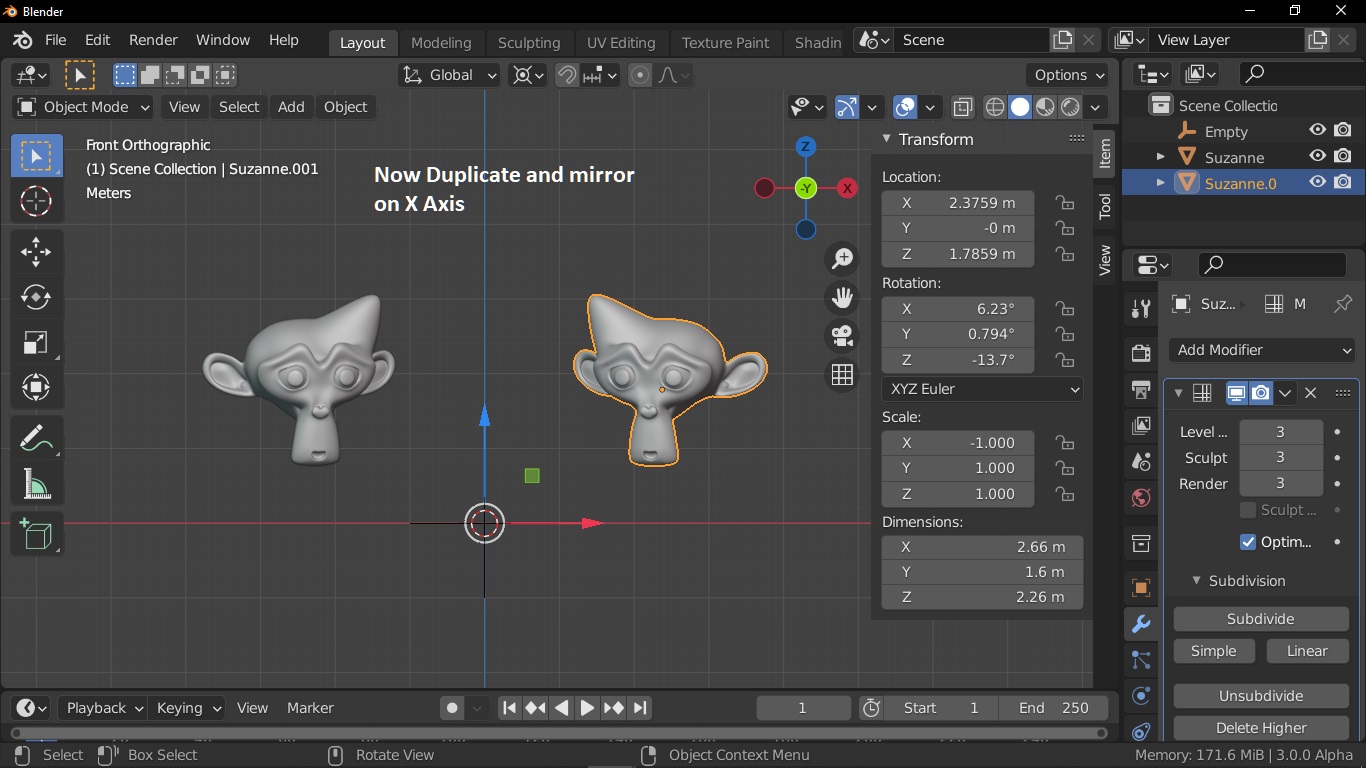Viewport: 1366px width, 768px height.
Task: Toggle X-ray view in viewport header
Action: pos(962,107)
